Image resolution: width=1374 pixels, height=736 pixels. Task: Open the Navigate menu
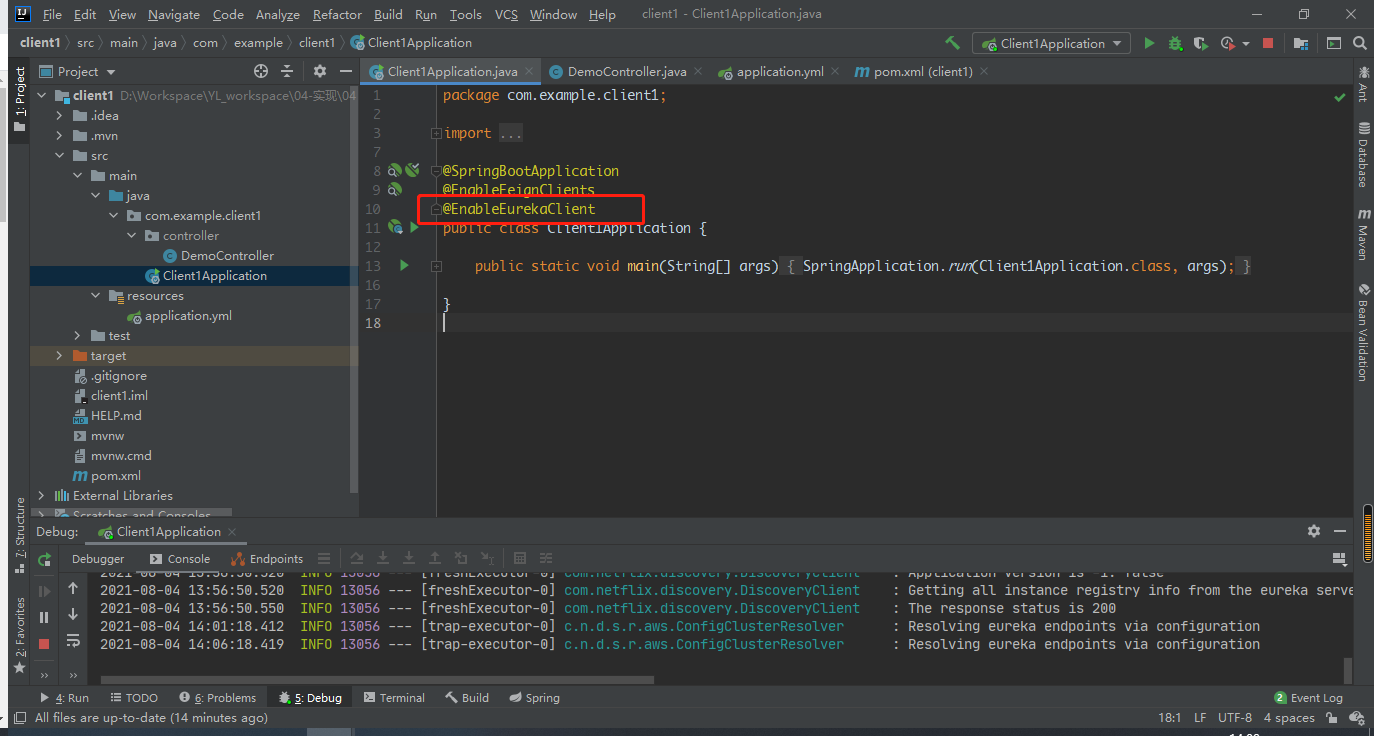point(173,15)
